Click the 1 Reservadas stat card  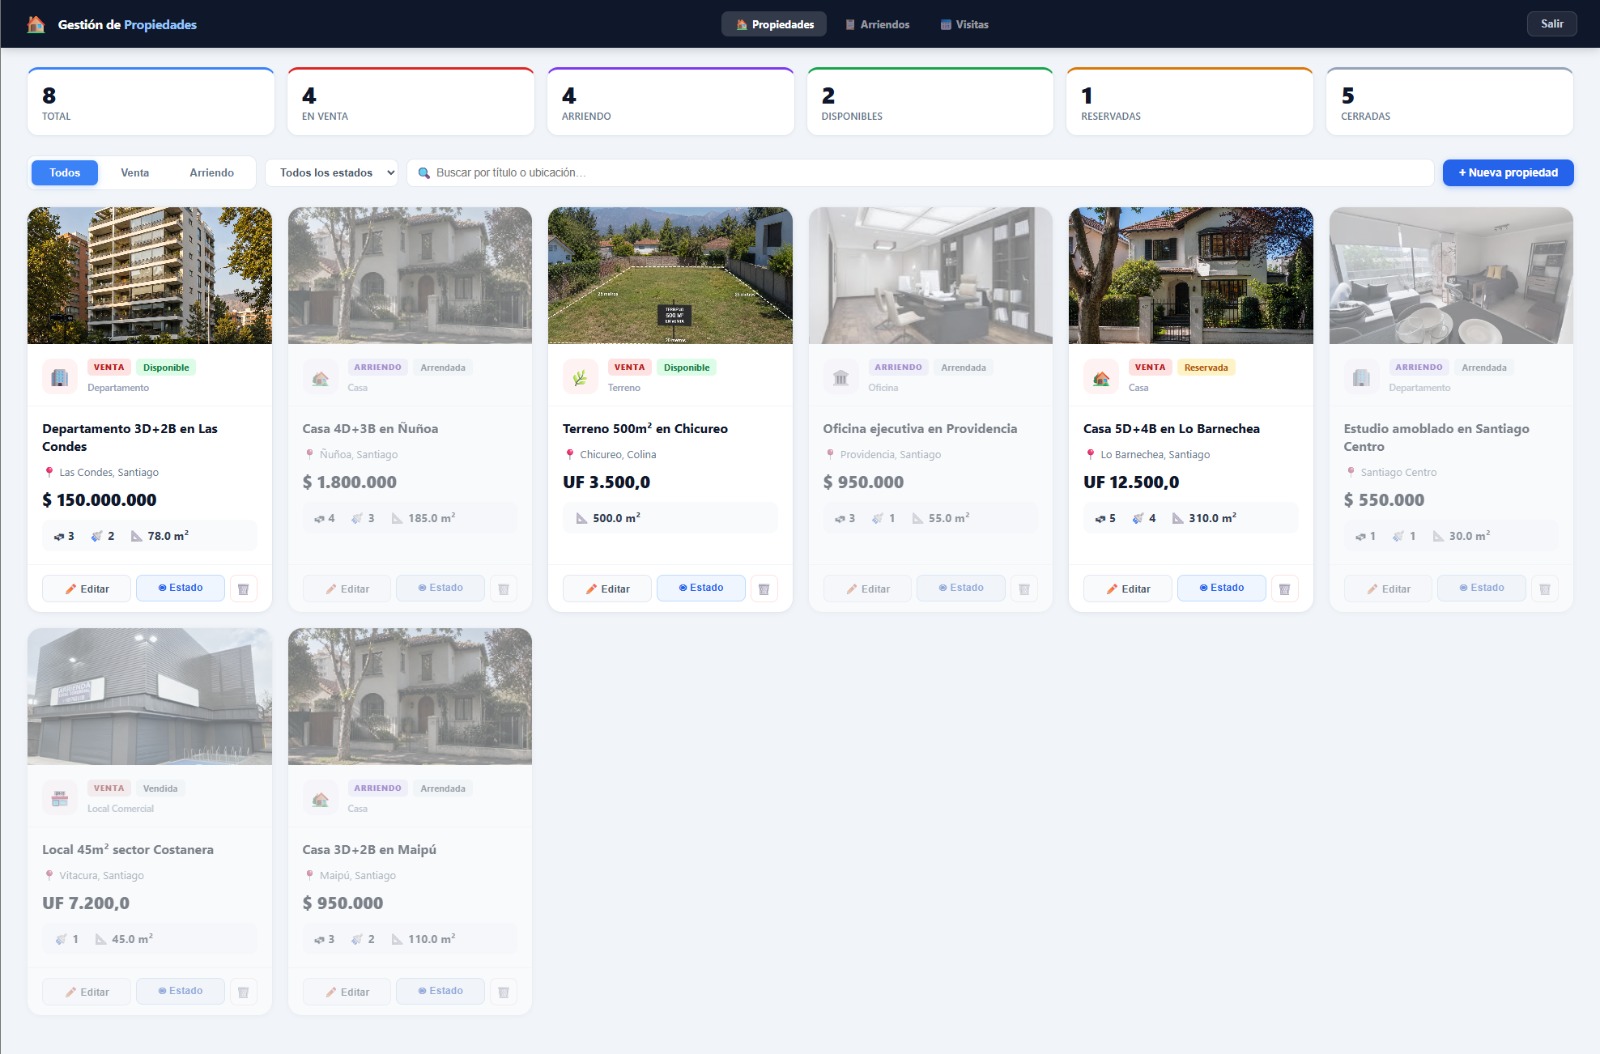(1190, 102)
